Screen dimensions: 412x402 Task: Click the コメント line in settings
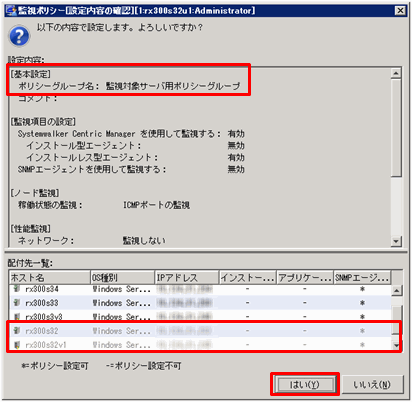click(38, 98)
